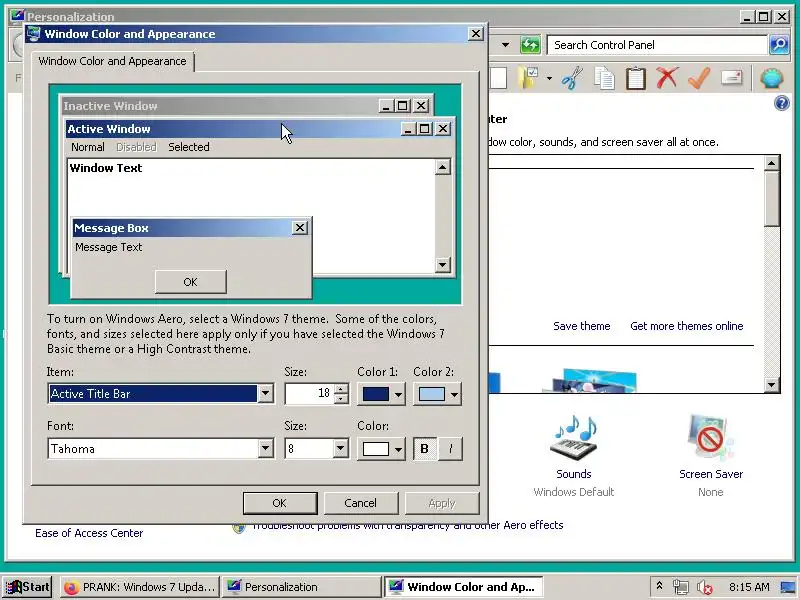Screen dimensions: 800x600
Task: Click the preview window scroll down arrow
Action: coord(442,264)
